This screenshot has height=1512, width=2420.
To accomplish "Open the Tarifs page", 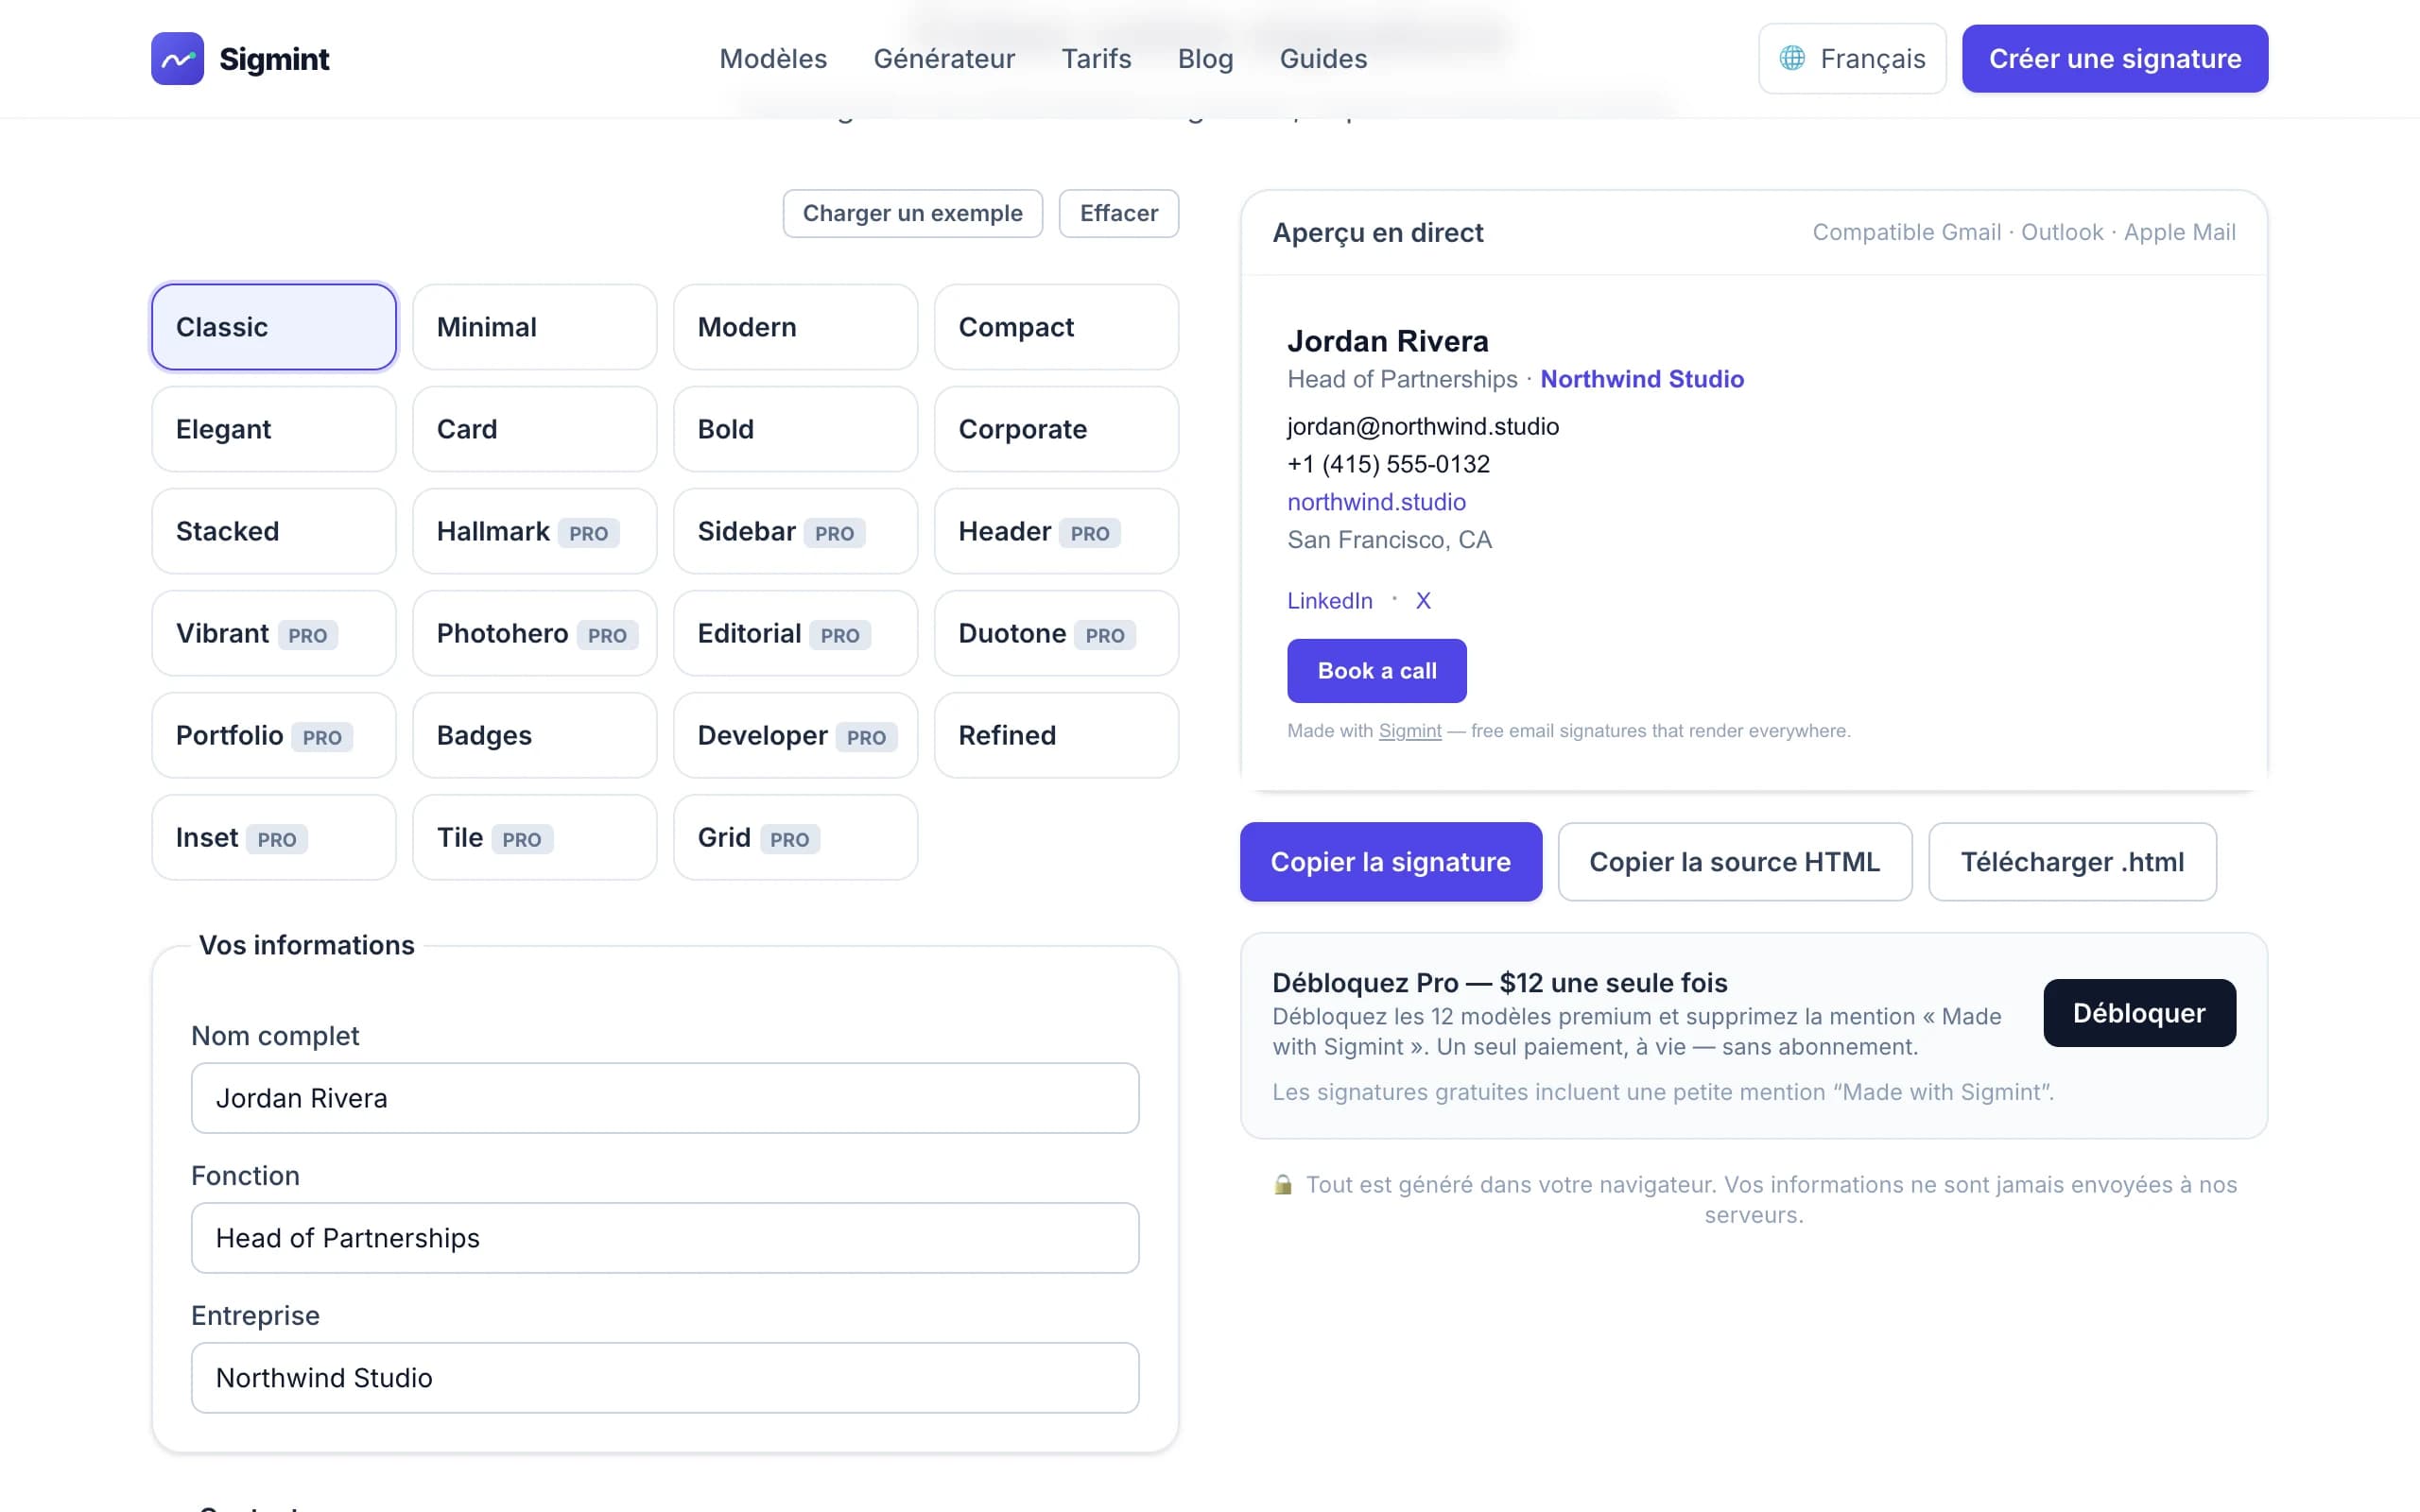I will pyautogui.click(x=1096, y=59).
